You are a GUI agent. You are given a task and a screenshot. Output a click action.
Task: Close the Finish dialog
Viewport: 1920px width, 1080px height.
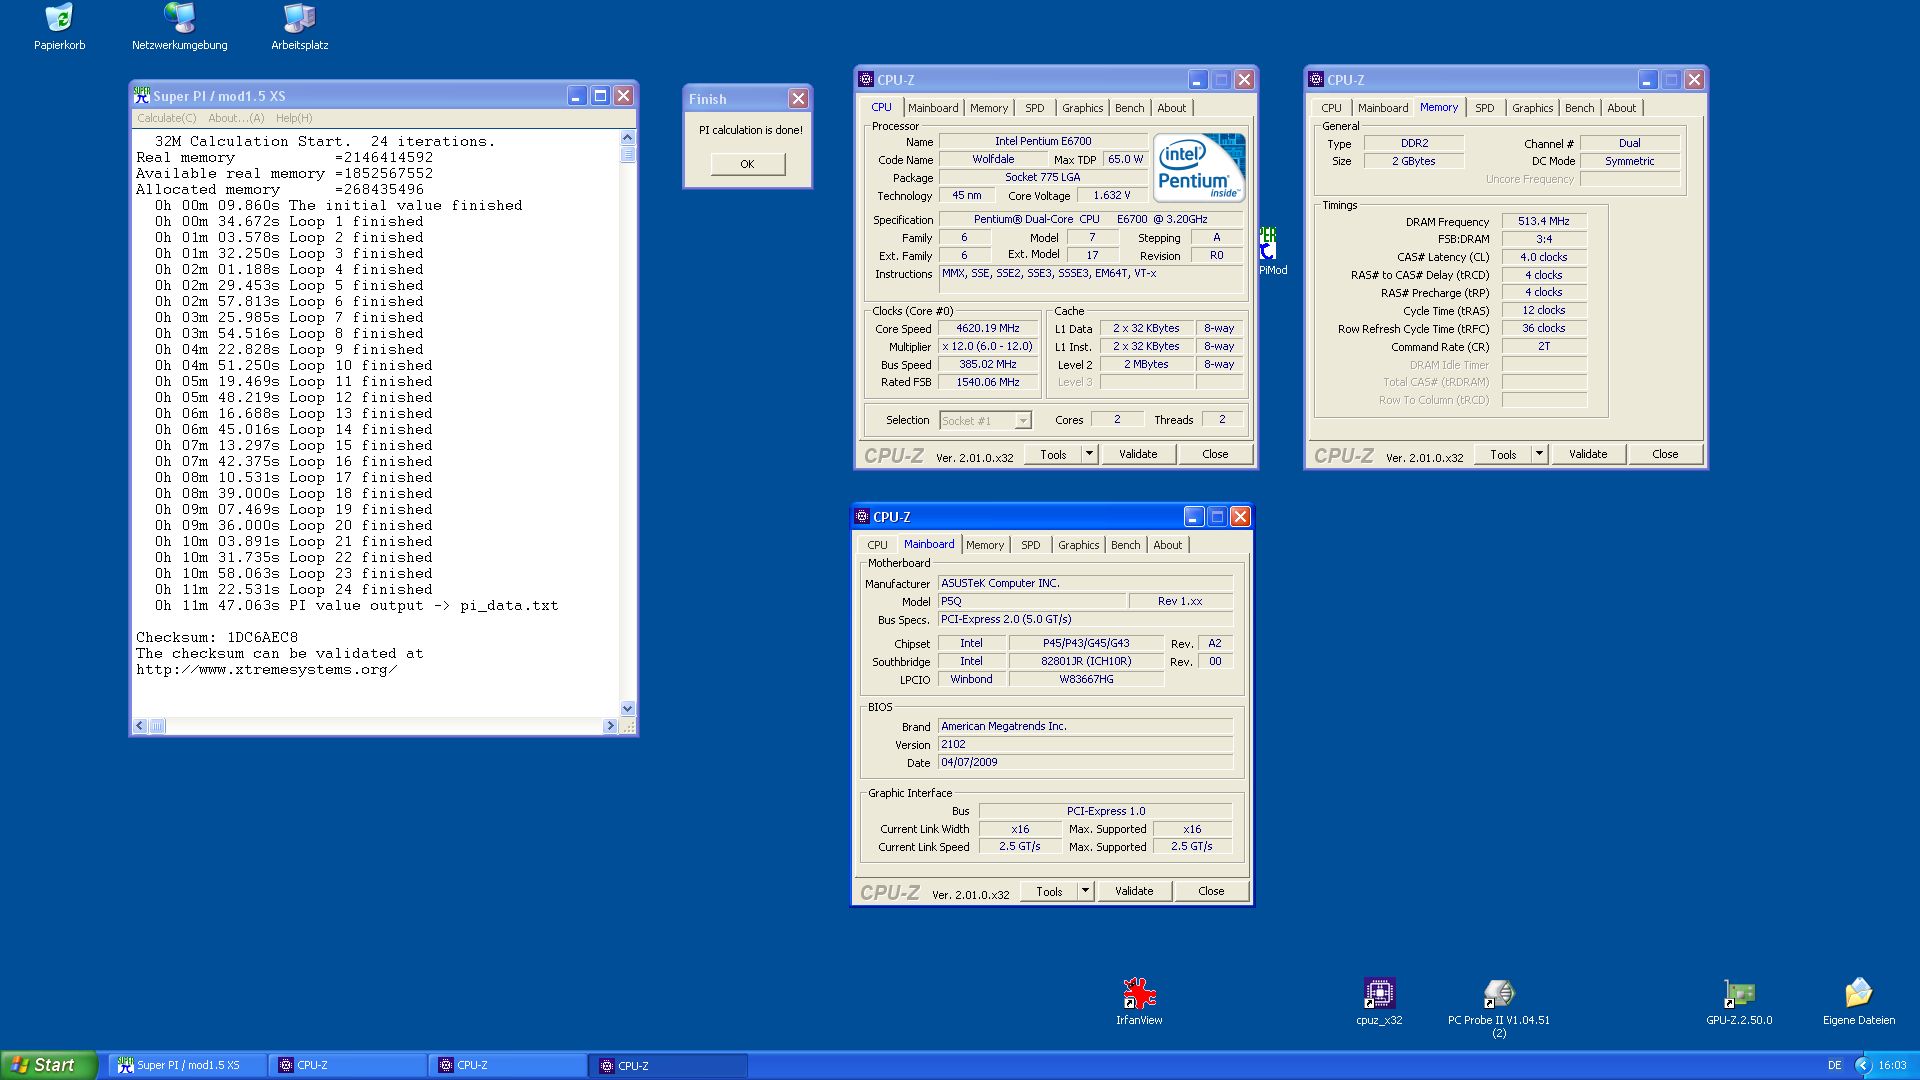tap(798, 98)
